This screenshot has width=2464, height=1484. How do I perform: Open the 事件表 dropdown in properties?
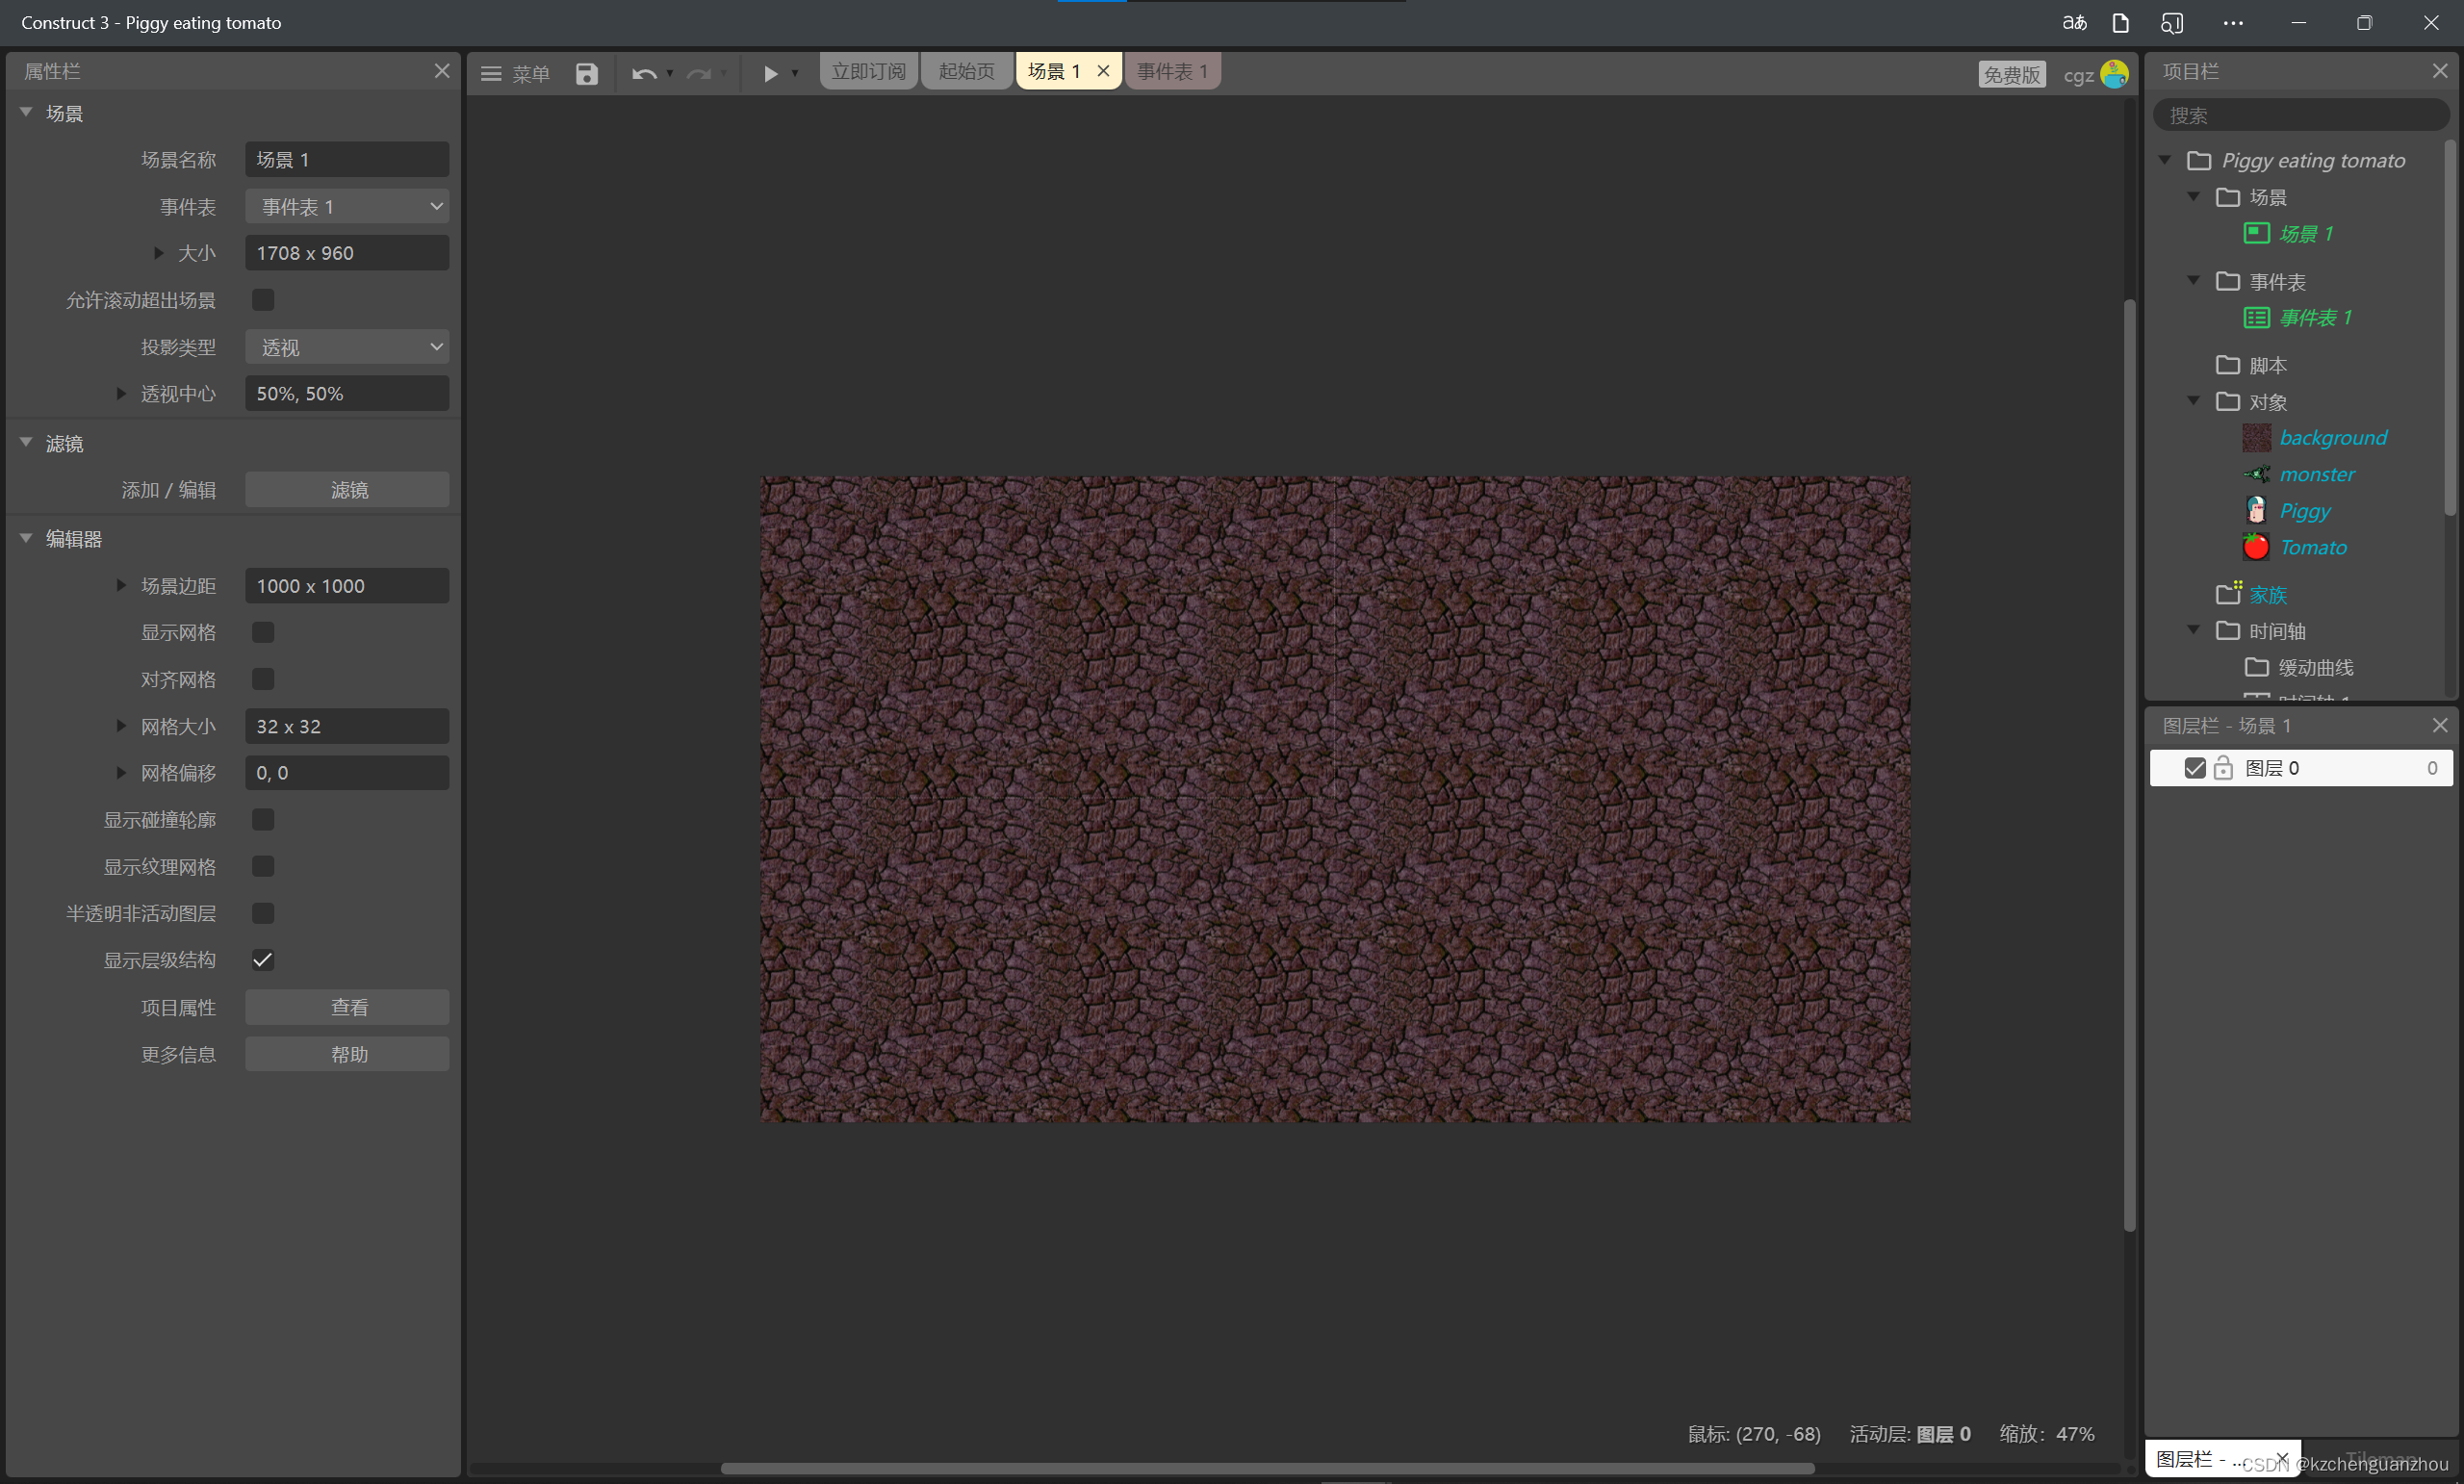(x=347, y=207)
